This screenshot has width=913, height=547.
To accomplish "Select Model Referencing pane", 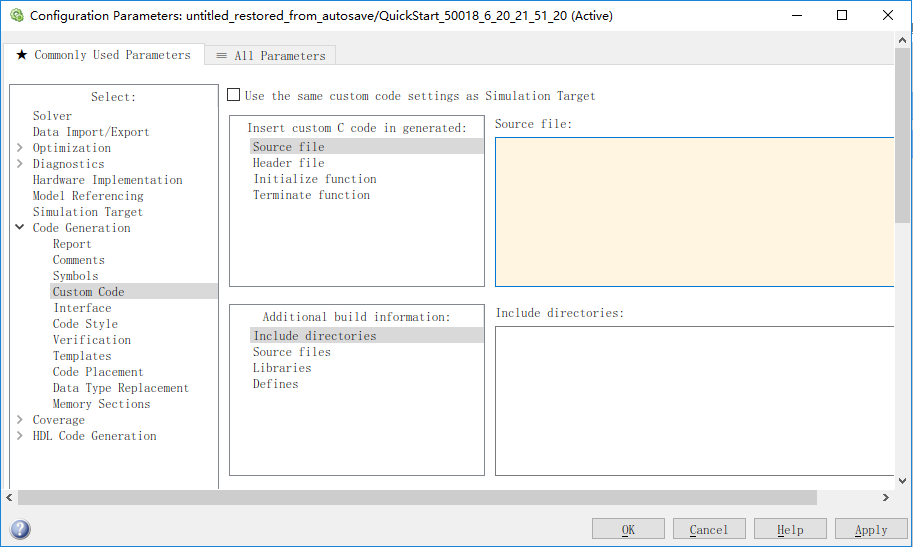I will (x=88, y=196).
